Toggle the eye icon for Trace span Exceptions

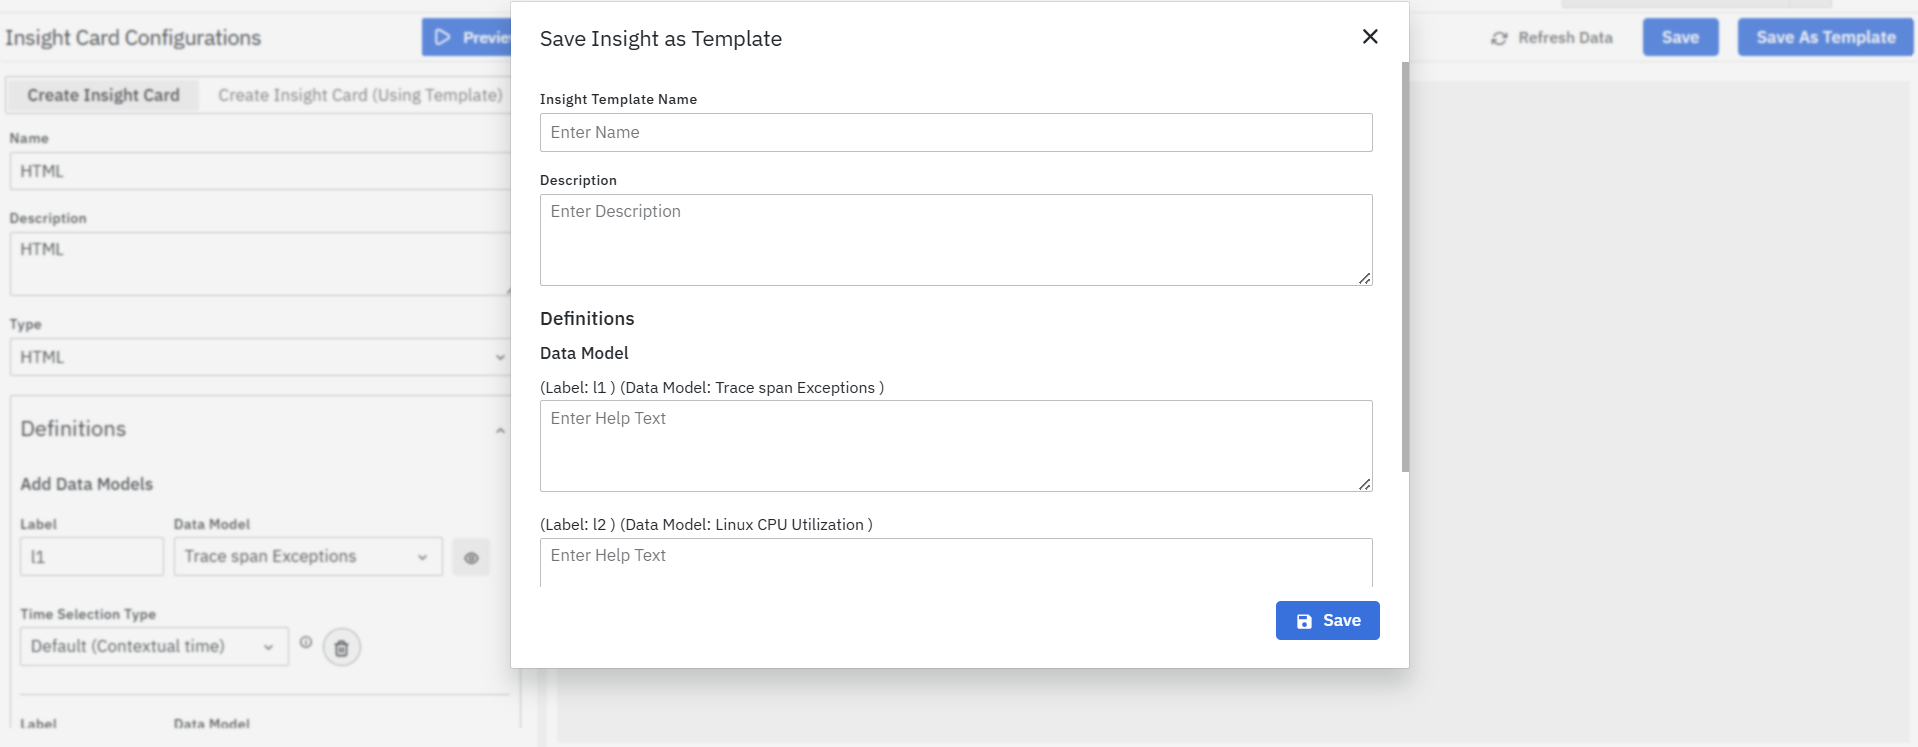tap(471, 558)
